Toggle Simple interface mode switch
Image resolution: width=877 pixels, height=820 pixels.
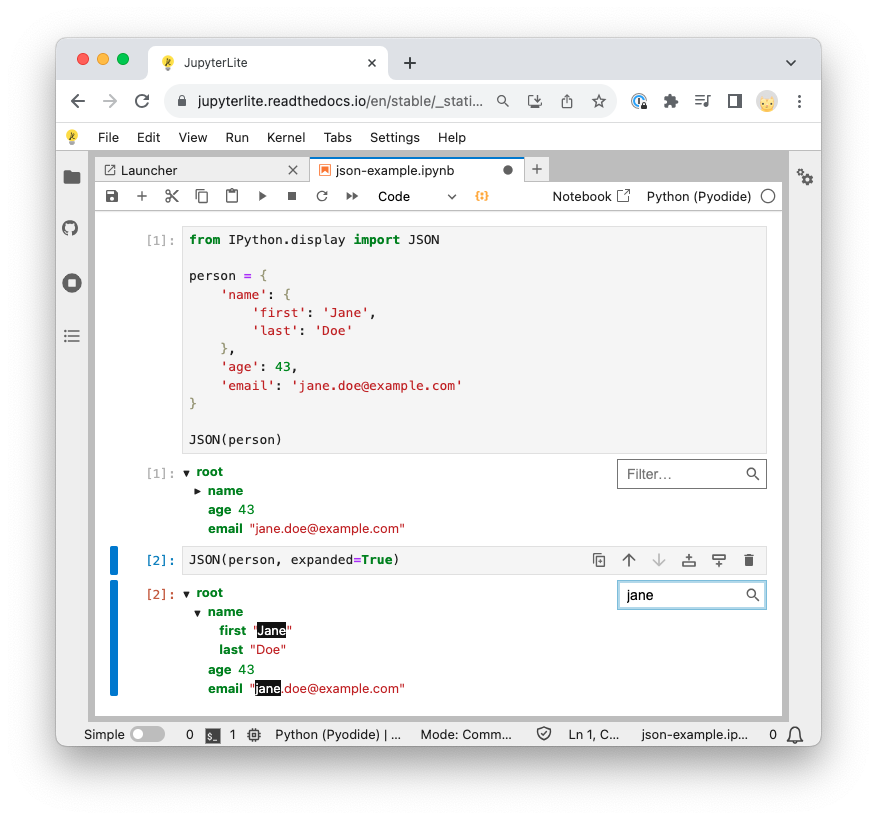[148, 734]
